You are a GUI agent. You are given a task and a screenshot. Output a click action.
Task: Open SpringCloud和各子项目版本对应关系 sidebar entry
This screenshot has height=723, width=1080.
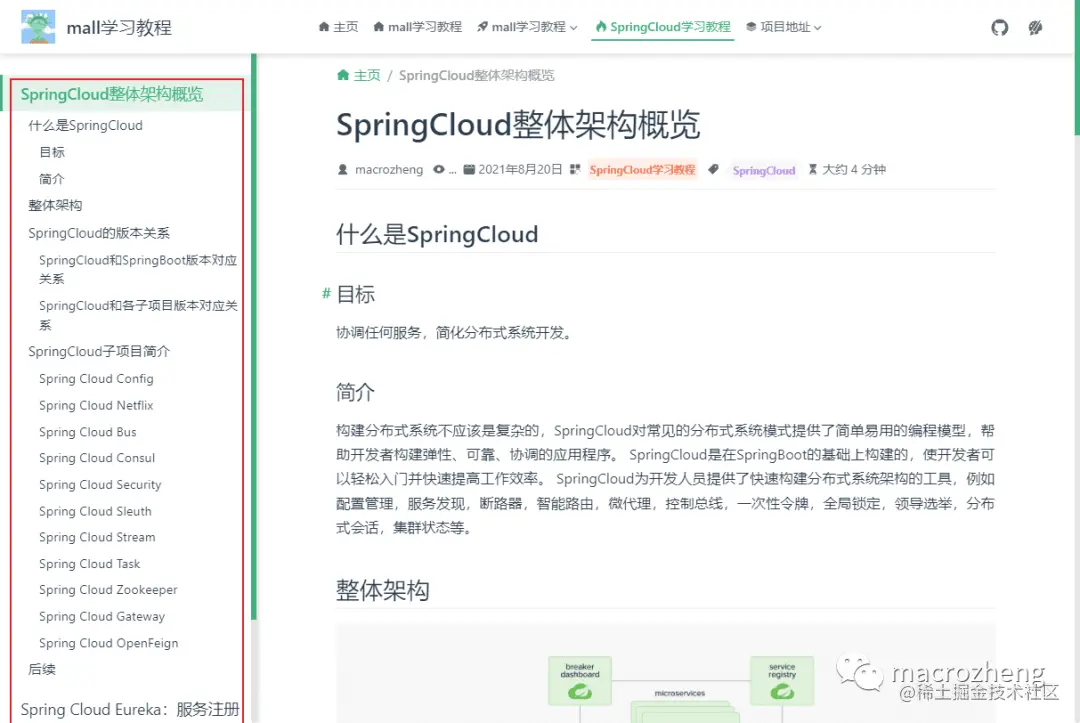tap(138, 315)
